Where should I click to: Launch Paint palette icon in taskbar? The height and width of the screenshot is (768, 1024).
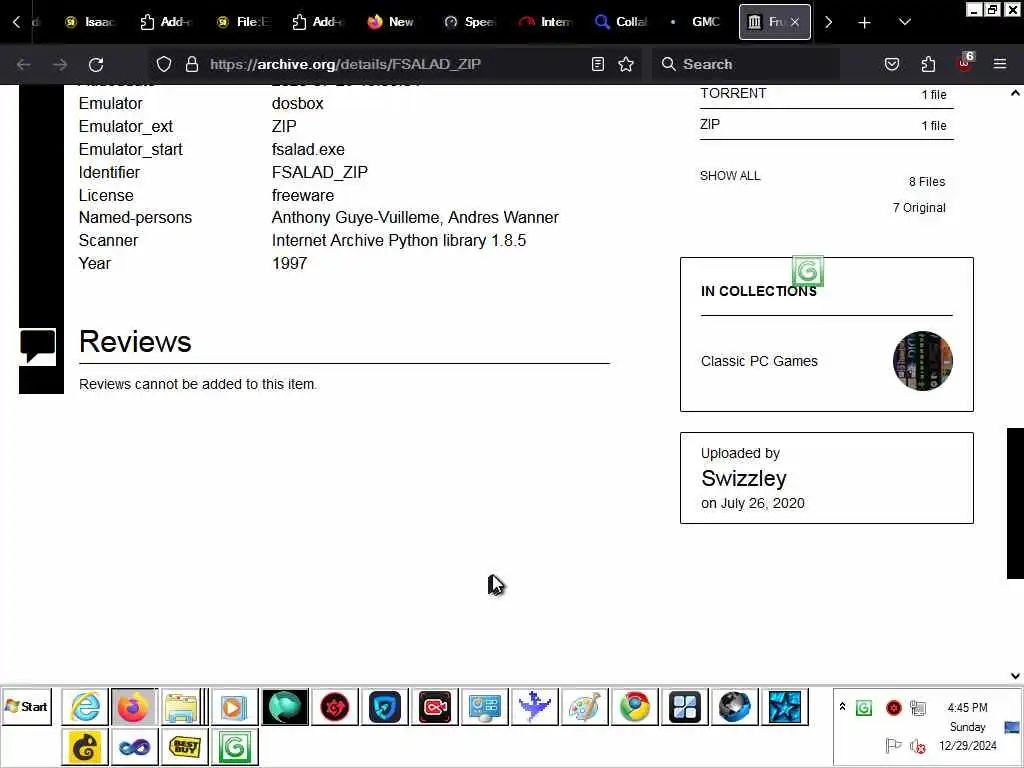[x=584, y=707]
